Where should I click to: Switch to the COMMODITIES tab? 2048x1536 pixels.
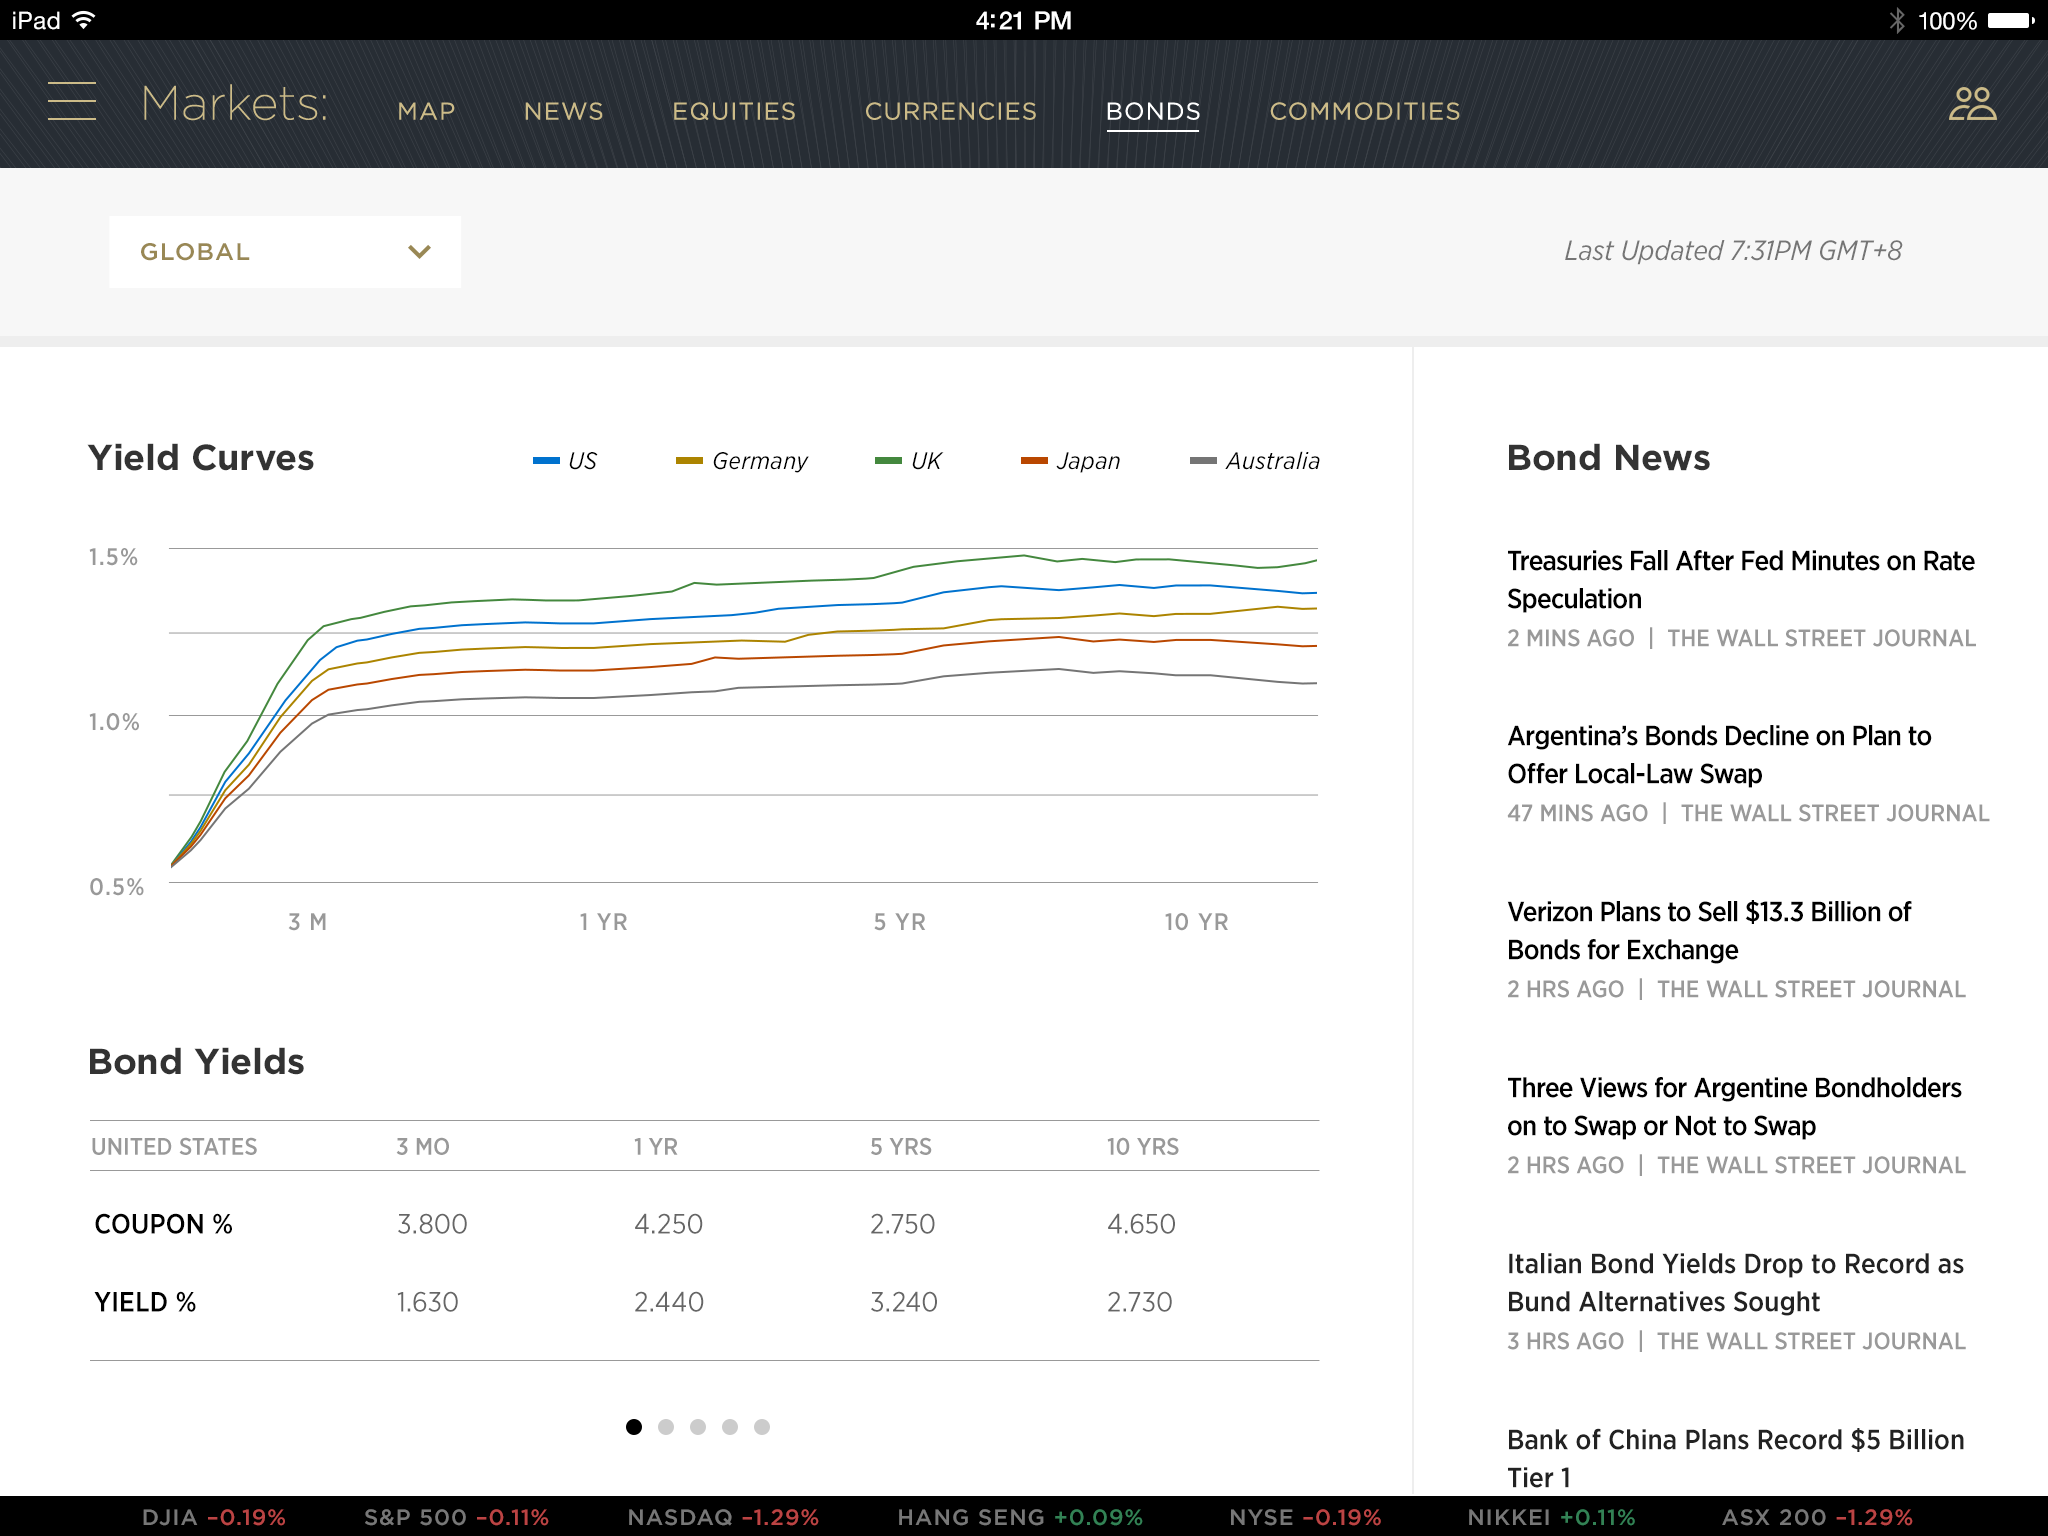1365,111
